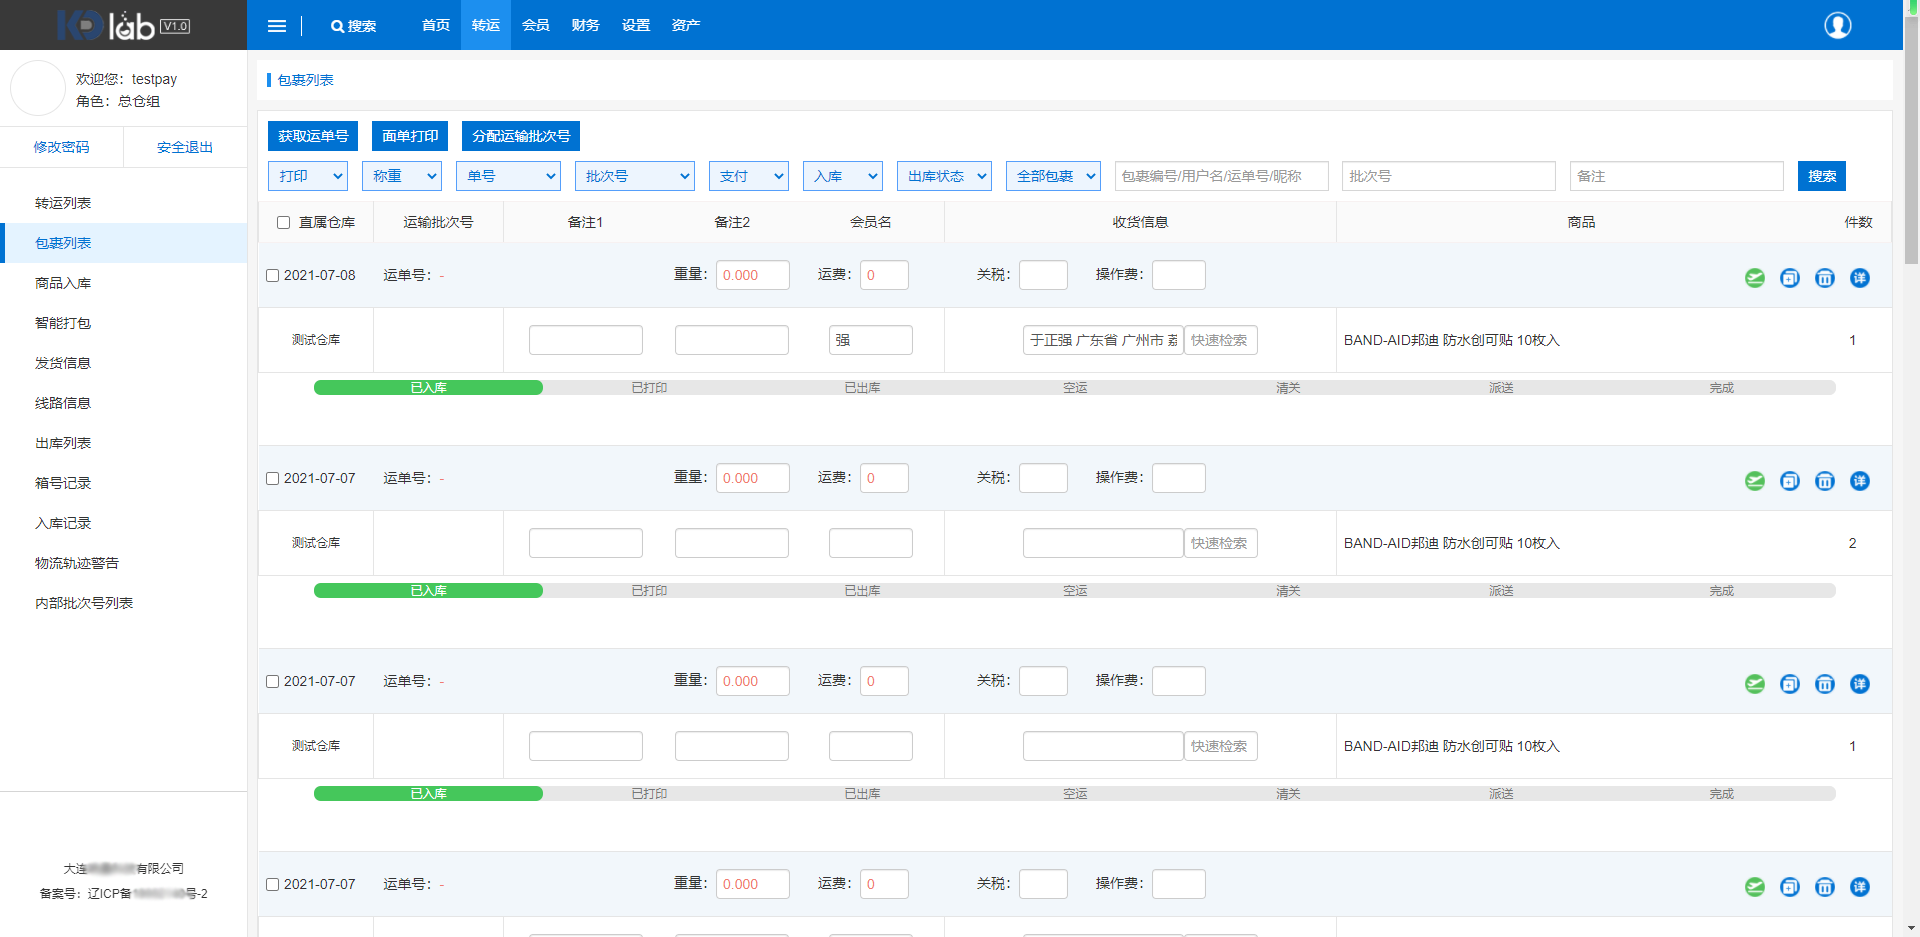
Task: Open 发货信息 in the sidebar
Action: click(123, 363)
